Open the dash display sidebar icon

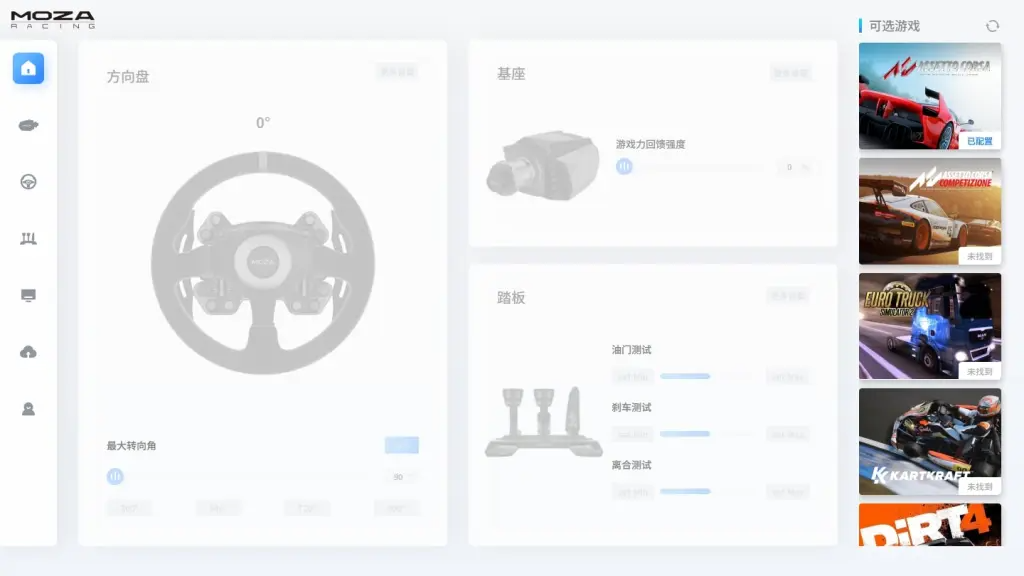pyautogui.click(x=28, y=295)
